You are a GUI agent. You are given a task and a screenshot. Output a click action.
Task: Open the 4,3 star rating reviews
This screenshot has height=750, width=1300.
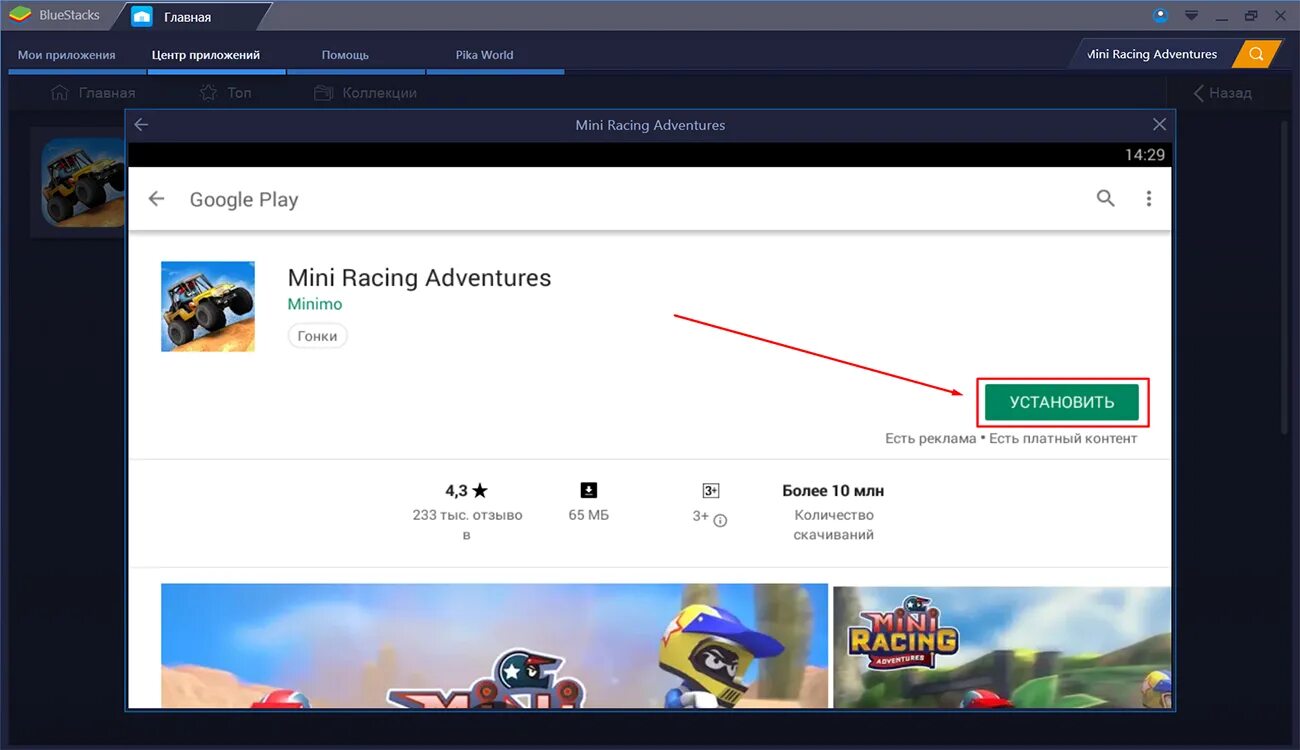point(466,491)
